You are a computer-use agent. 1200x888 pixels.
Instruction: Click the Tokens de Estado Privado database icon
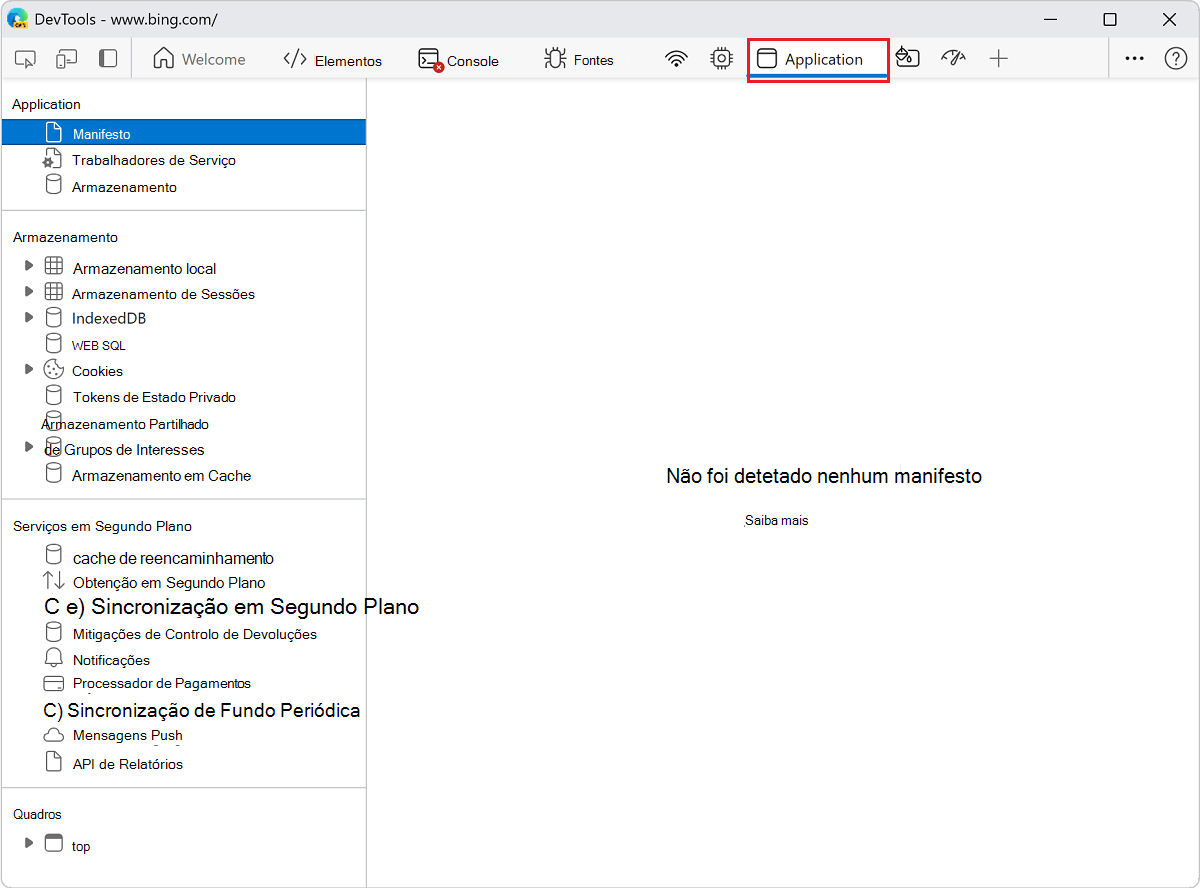click(x=54, y=396)
